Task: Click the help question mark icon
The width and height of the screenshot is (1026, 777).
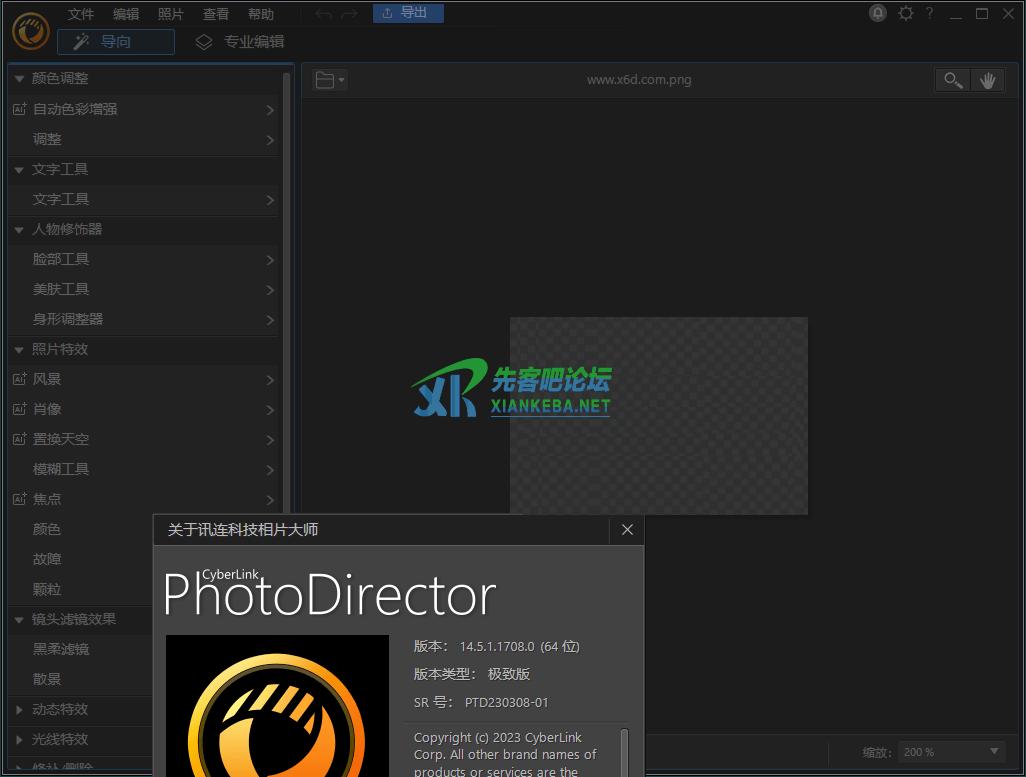Action: coord(929,13)
